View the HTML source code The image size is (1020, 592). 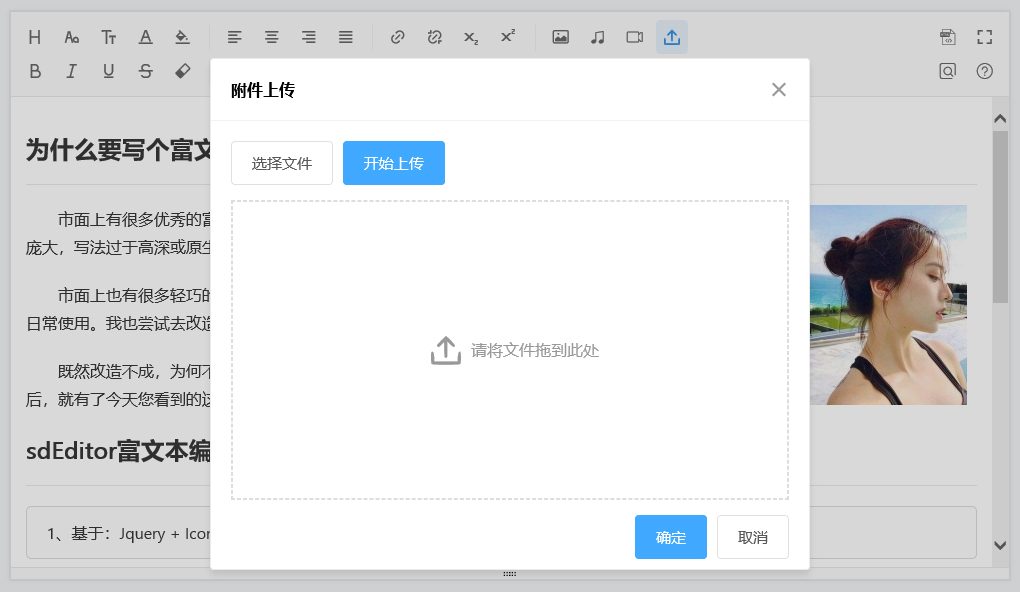pos(948,37)
